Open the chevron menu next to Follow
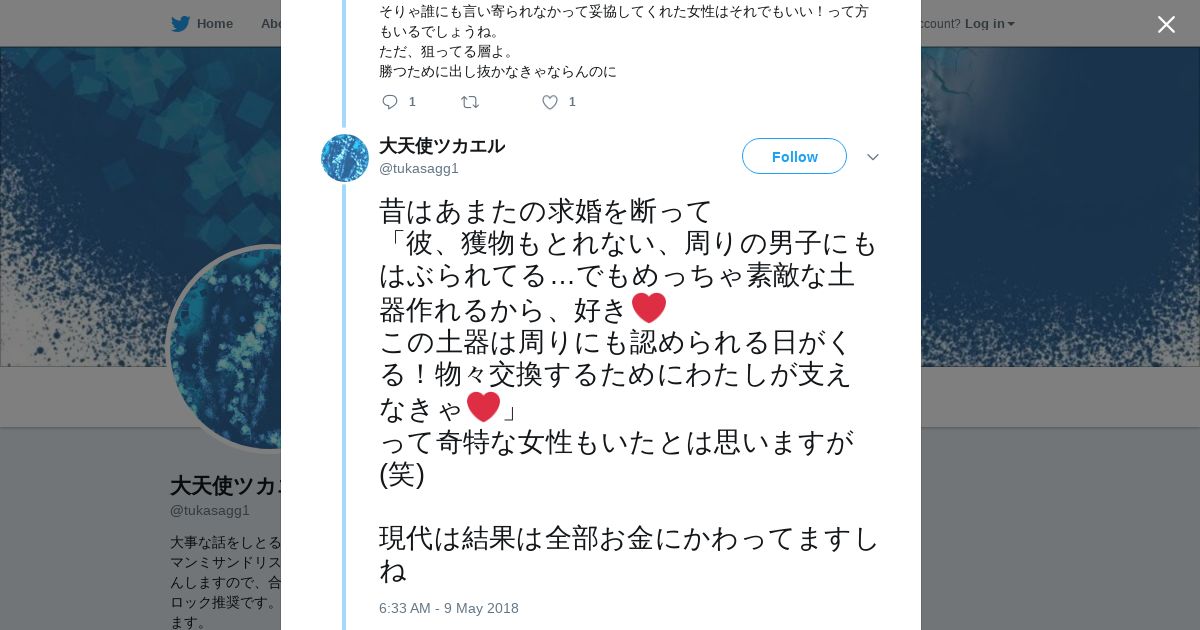The height and width of the screenshot is (630, 1200). 872,157
